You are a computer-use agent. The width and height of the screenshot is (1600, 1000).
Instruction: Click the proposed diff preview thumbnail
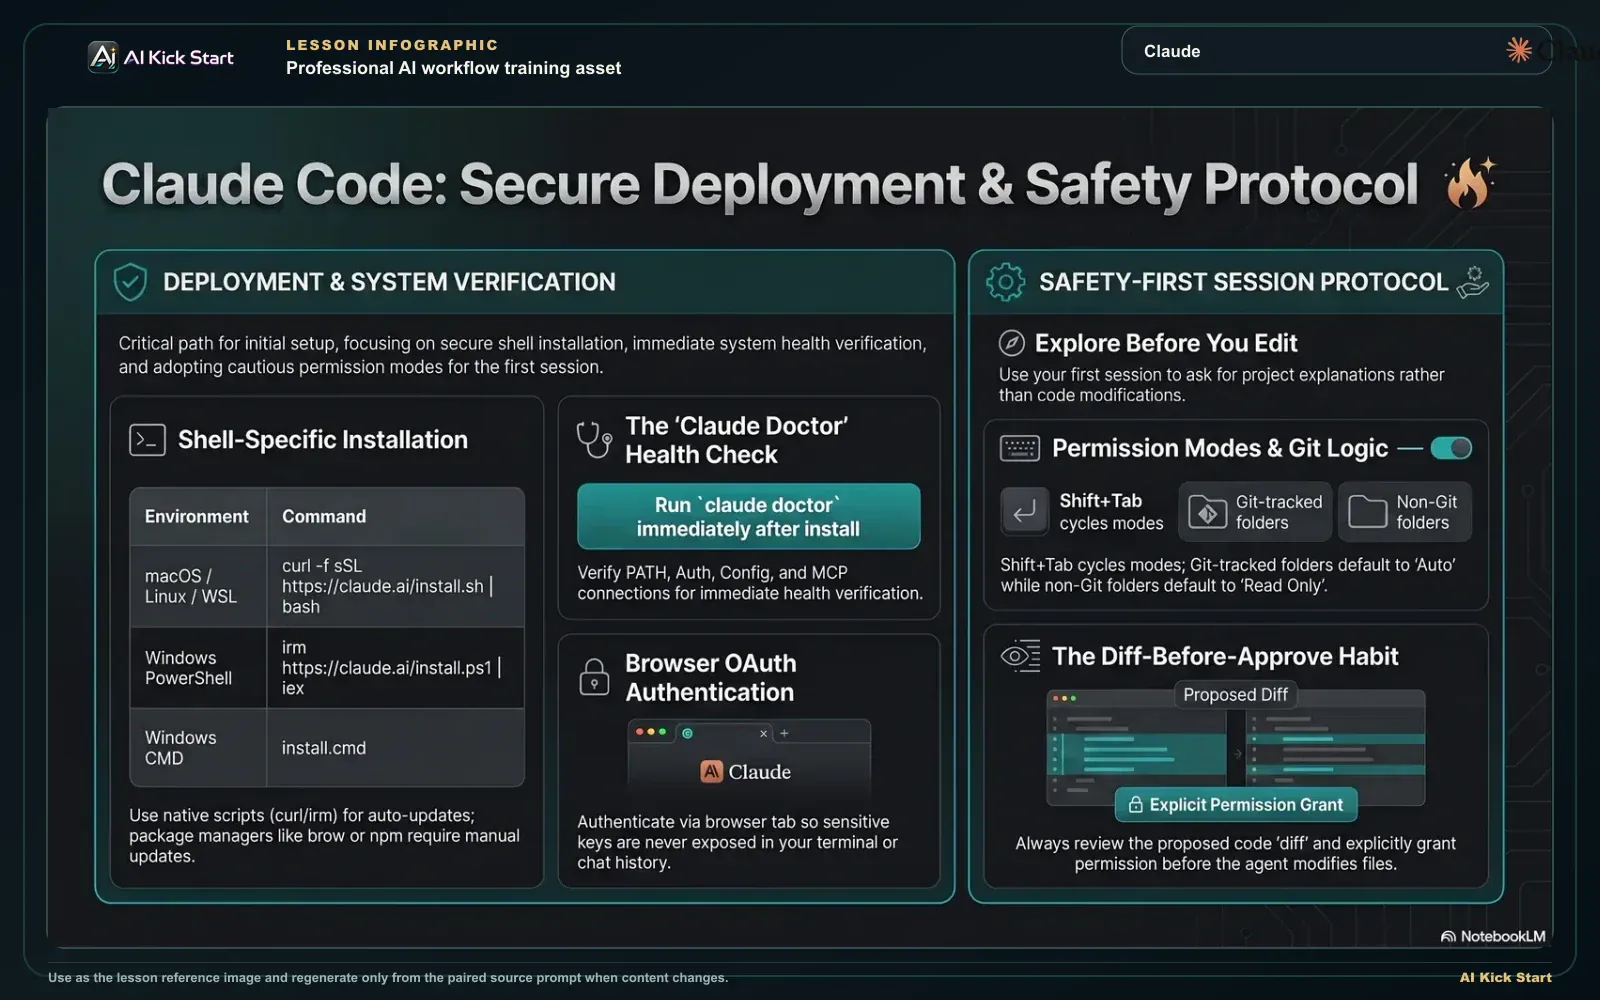click(1235, 747)
